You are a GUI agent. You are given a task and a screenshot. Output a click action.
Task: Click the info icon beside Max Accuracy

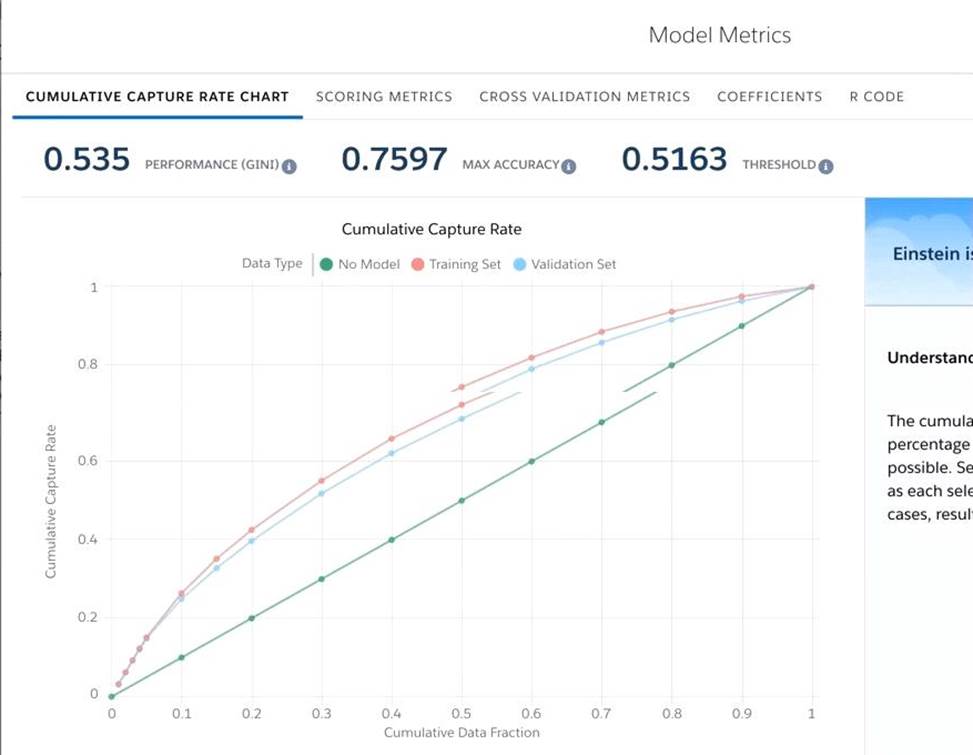[569, 167]
